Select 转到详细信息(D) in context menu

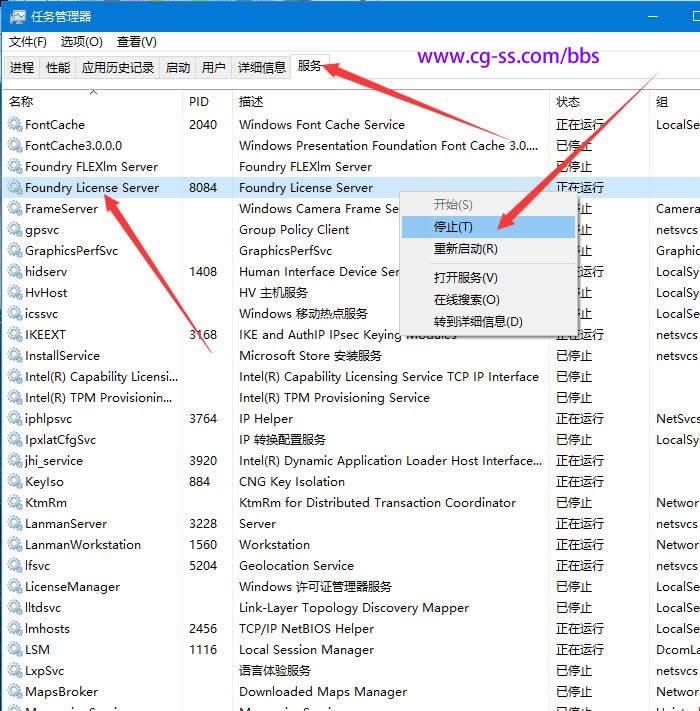click(477, 322)
